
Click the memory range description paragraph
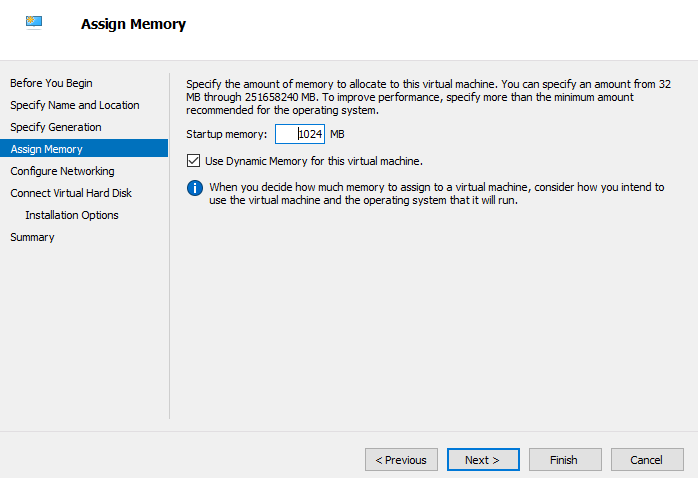point(425,96)
